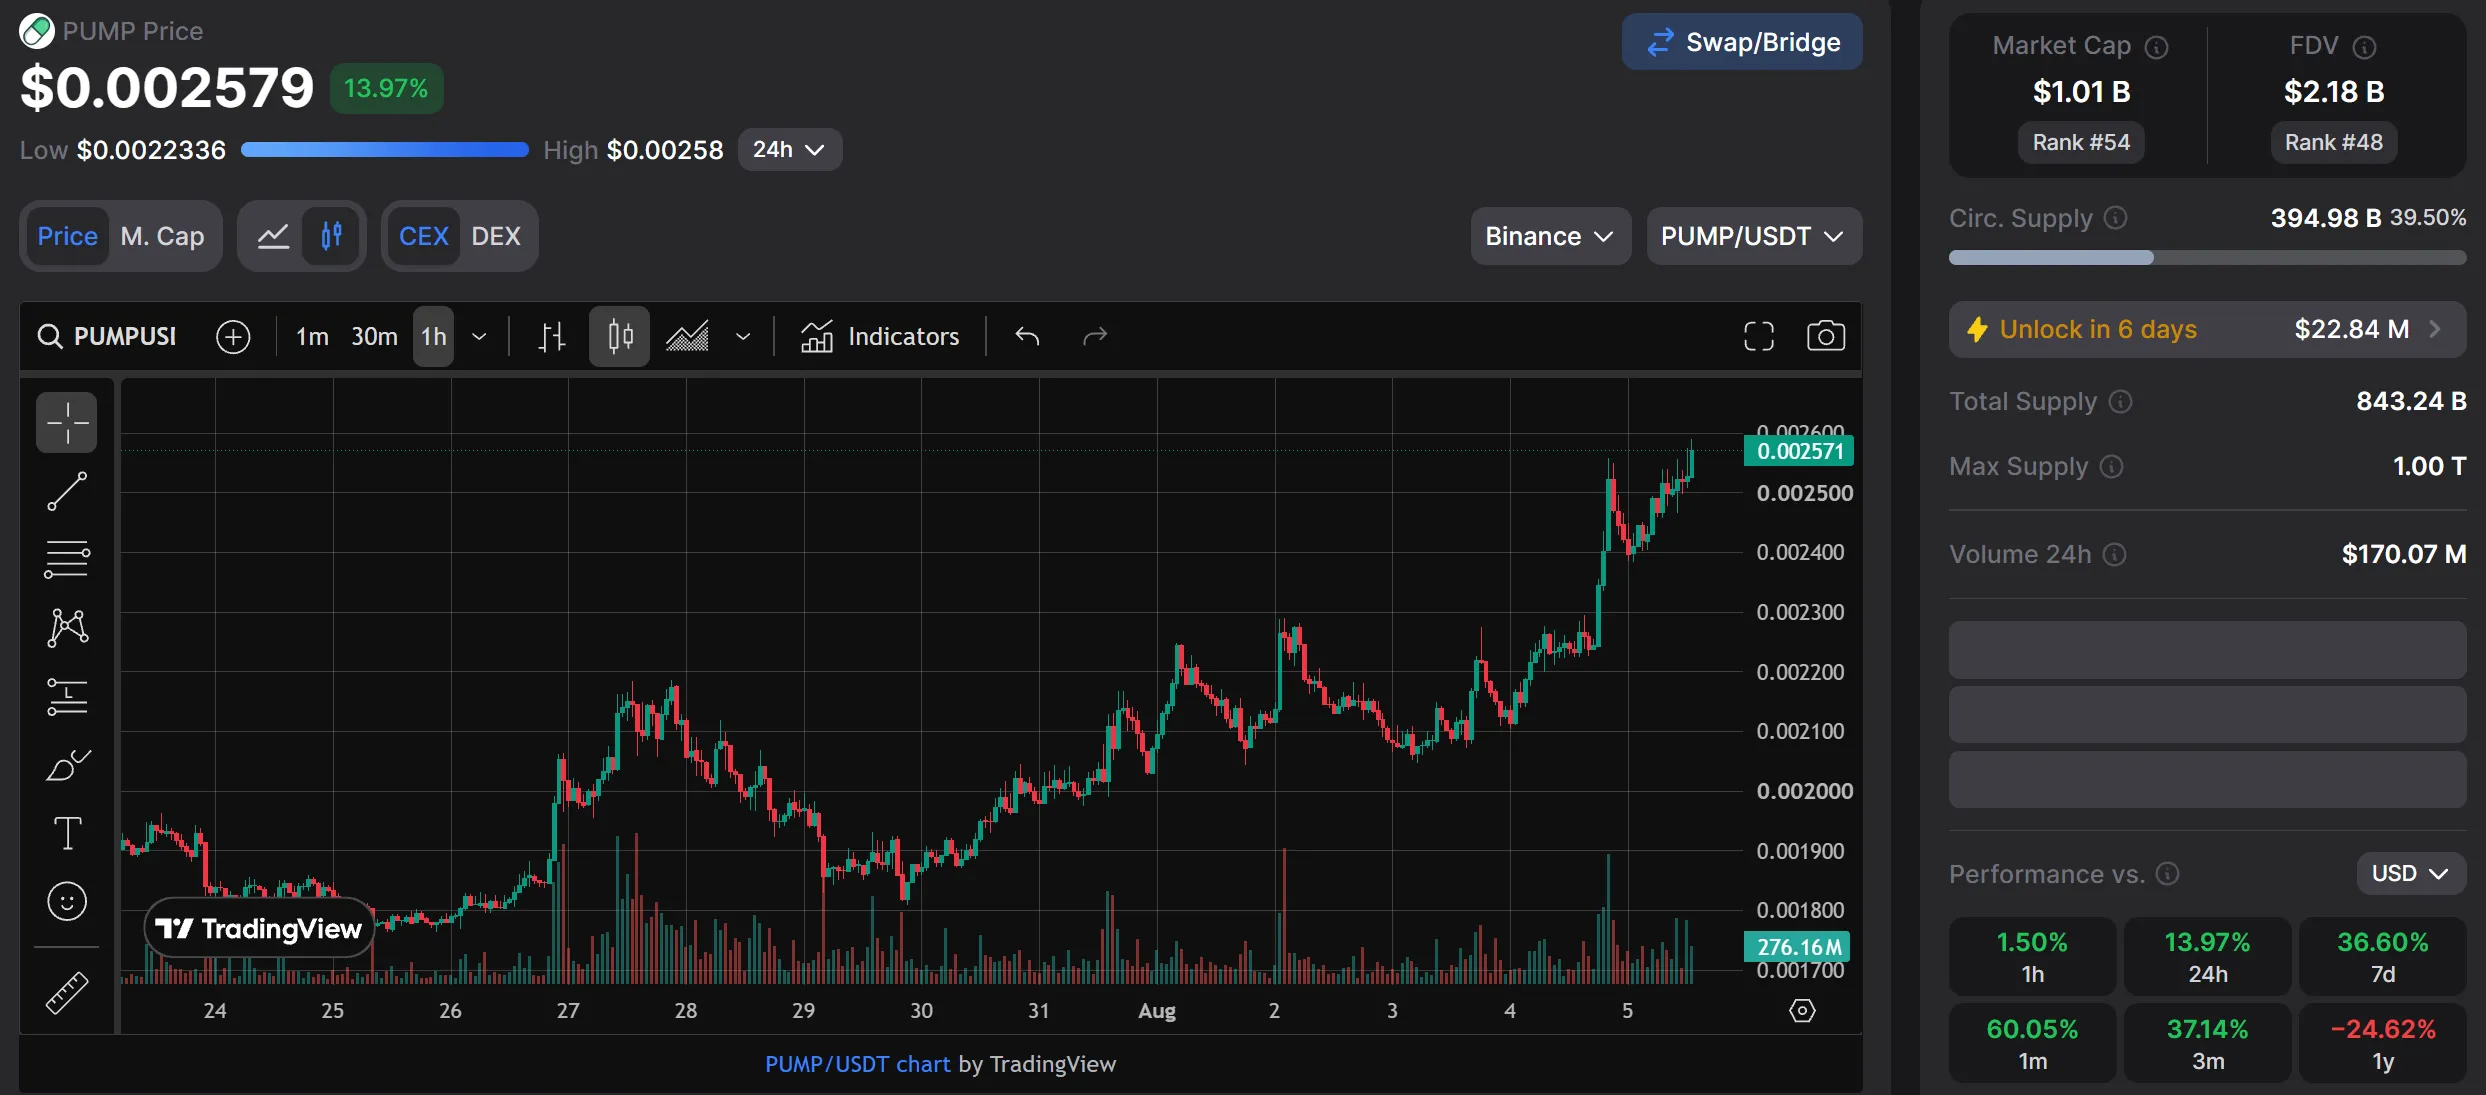Switch chart to Price view
Image resolution: width=2486 pixels, height=1095 pixels.
coord(67,236)
